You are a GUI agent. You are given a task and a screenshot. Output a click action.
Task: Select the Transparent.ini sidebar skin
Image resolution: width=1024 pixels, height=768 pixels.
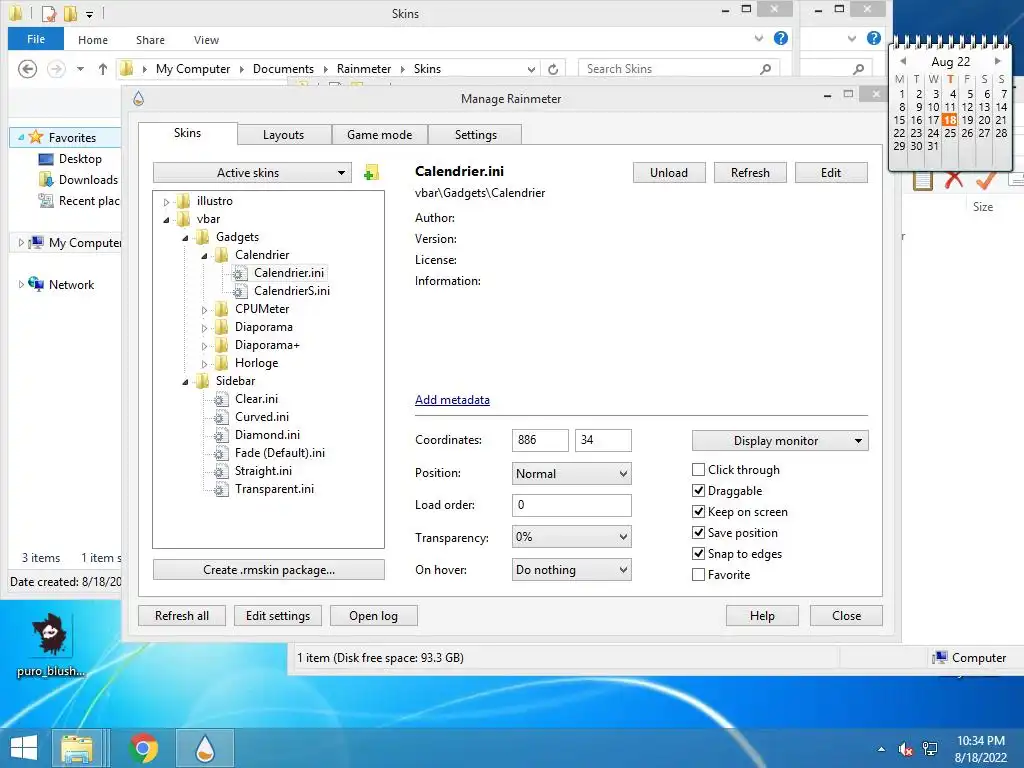pos(274,488)
